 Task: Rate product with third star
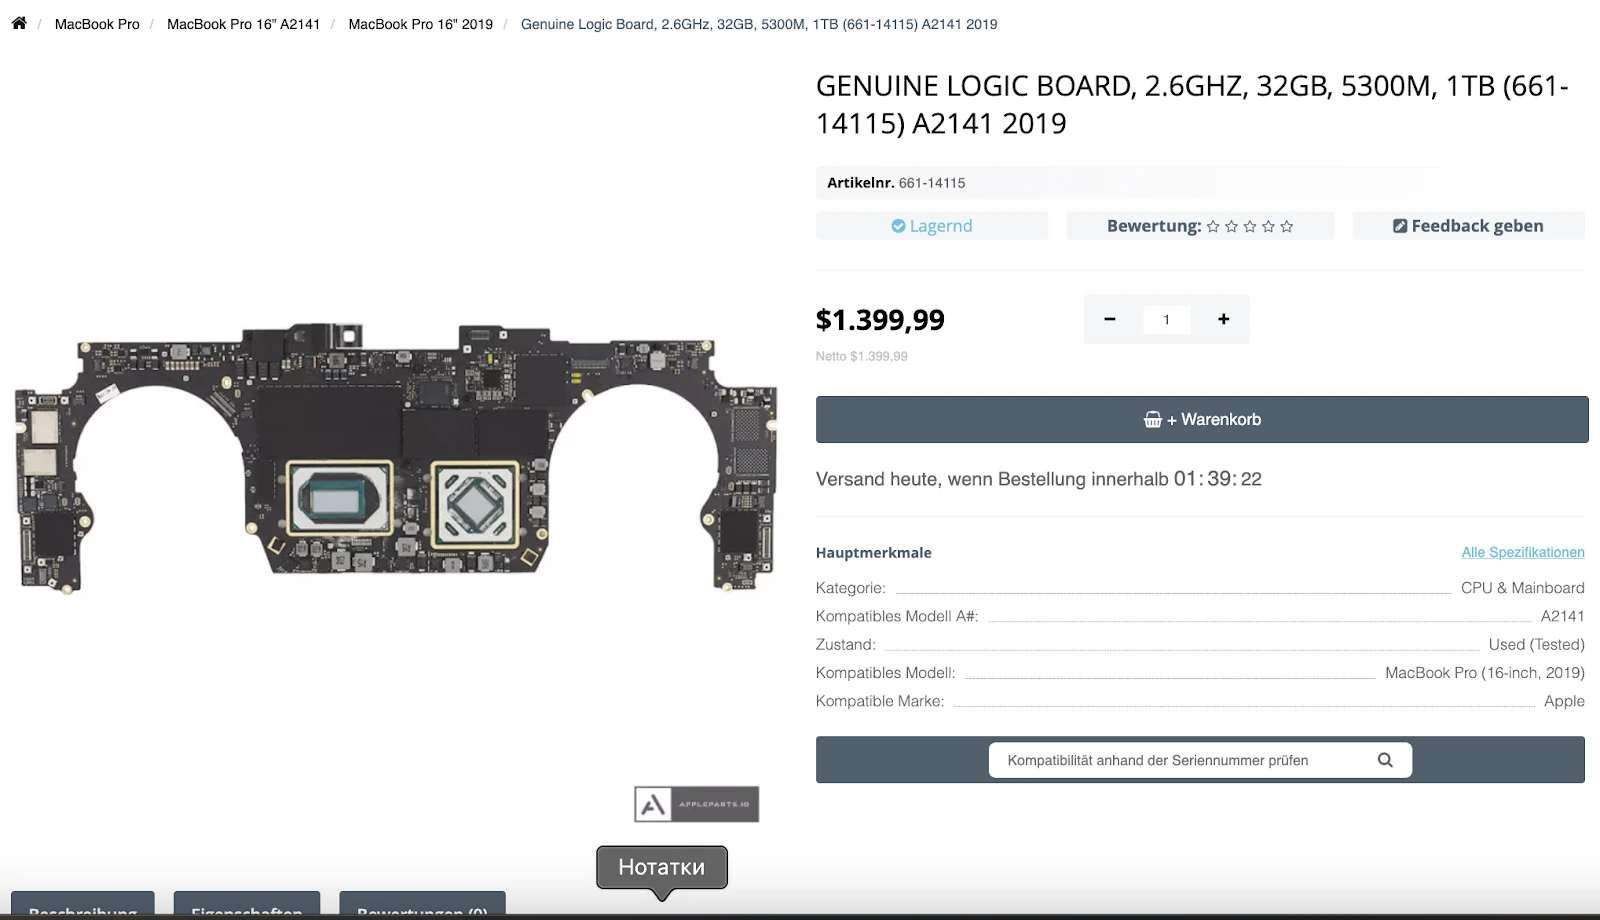click(x=1250, y=227)
